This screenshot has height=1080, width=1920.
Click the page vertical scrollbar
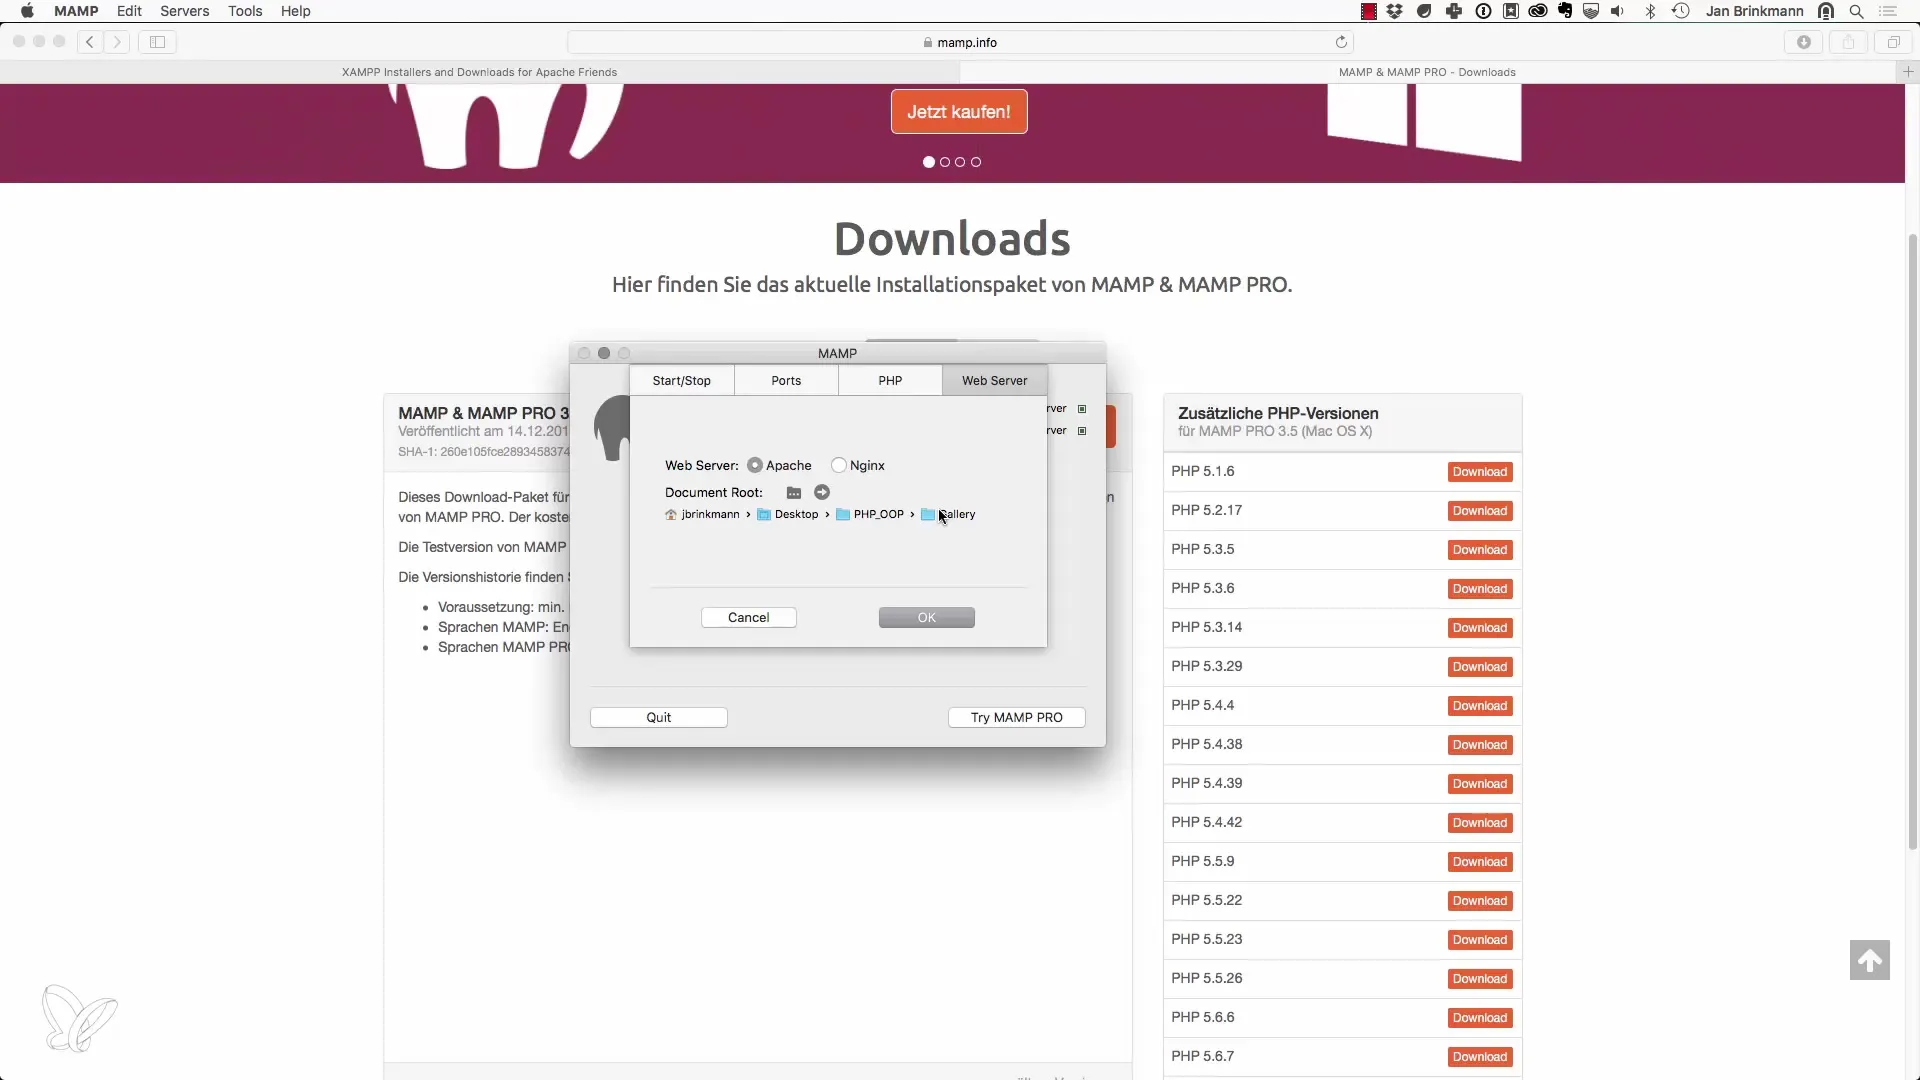pyautogui.click(x=1912, y=540)
